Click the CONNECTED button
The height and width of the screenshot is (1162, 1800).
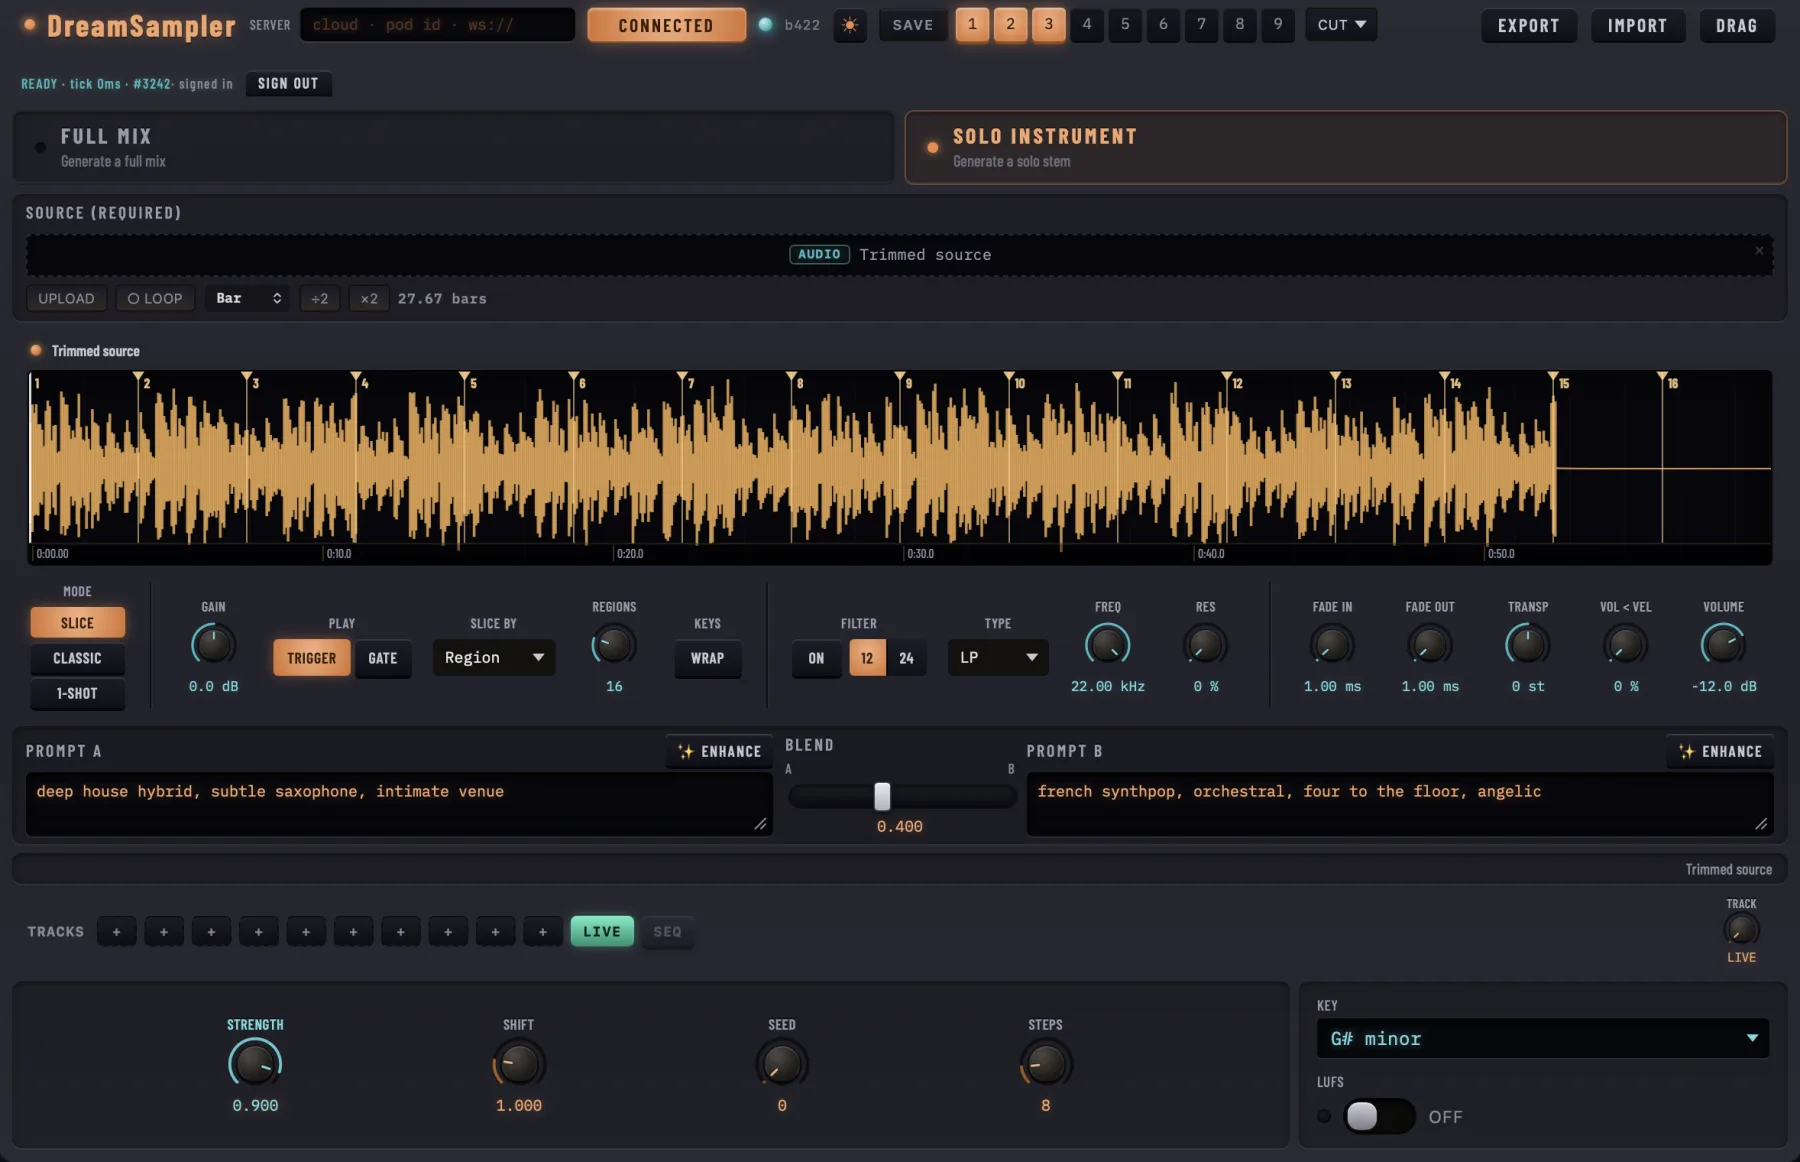666,25
